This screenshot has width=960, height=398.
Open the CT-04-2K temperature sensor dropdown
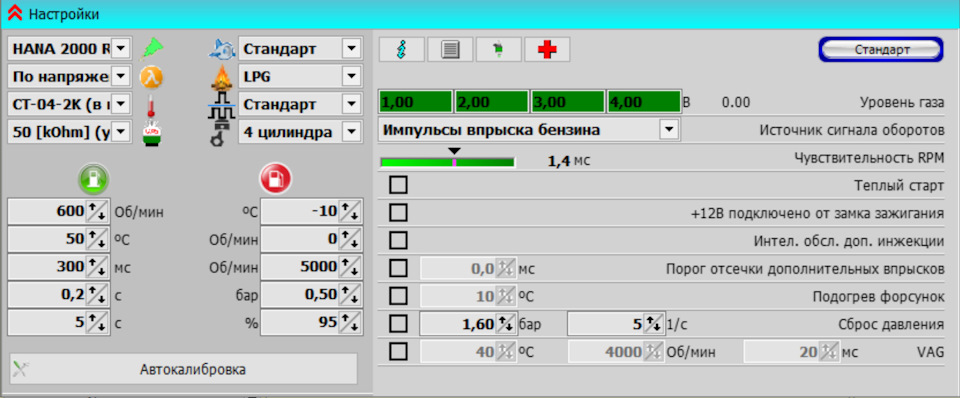121,103
